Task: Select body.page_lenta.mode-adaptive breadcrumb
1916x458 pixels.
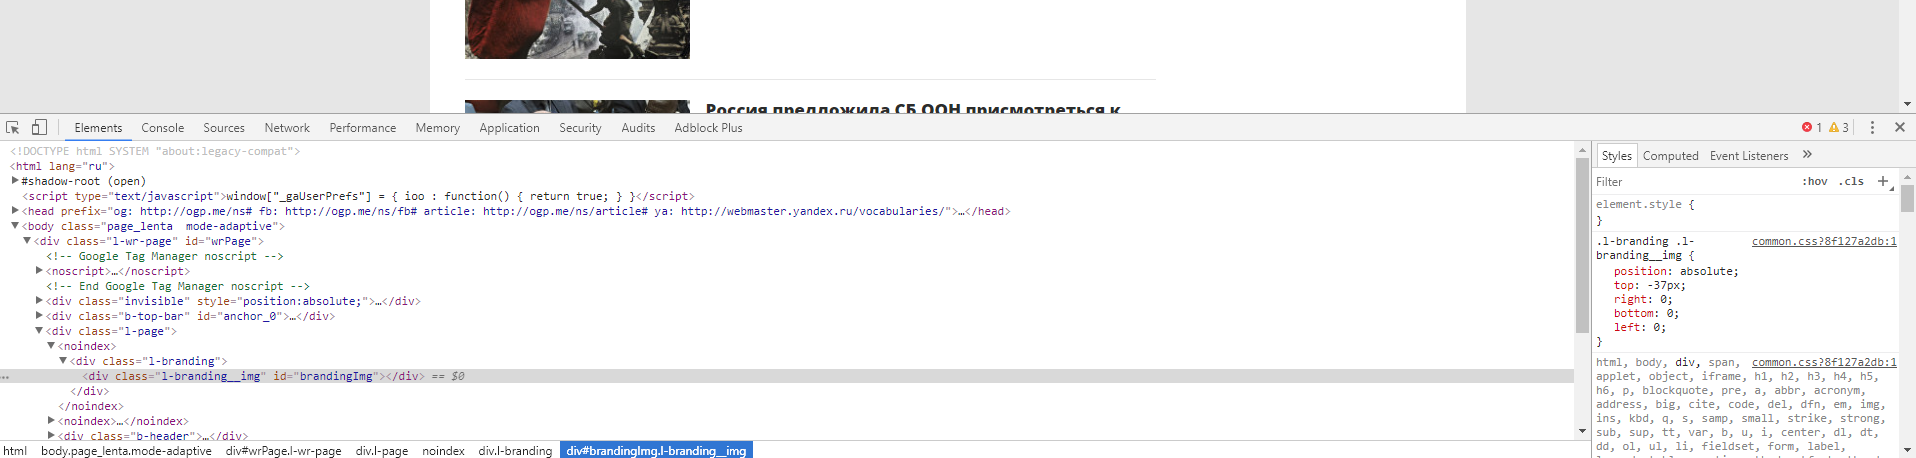Action: click(x=126, y=451)
